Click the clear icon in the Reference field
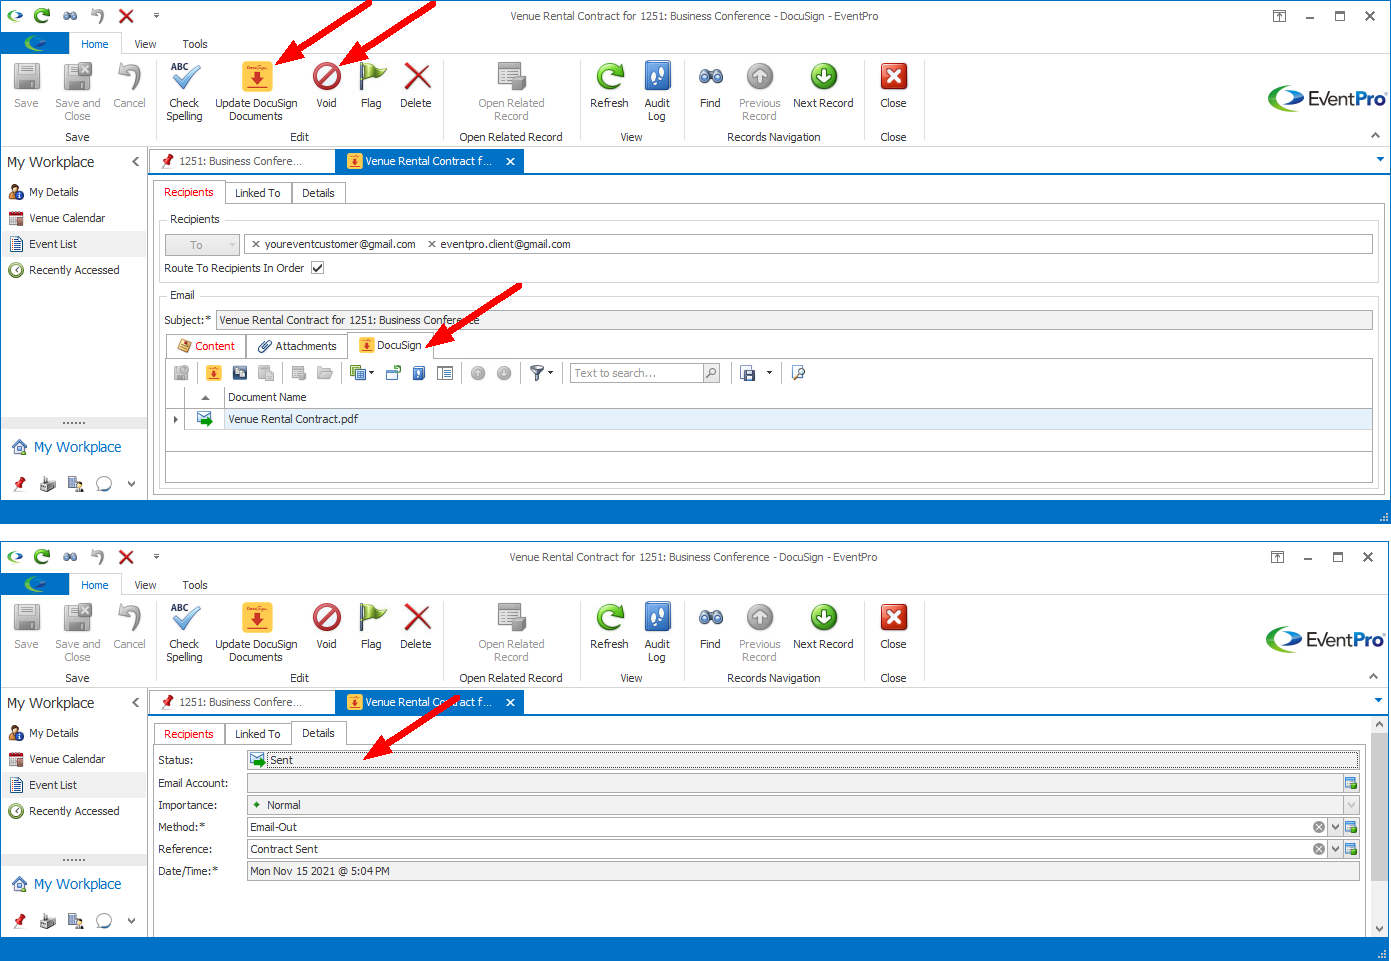The height and width of the screenshot is (961, 1391). pyautogui.click(x=1319, y=849)
